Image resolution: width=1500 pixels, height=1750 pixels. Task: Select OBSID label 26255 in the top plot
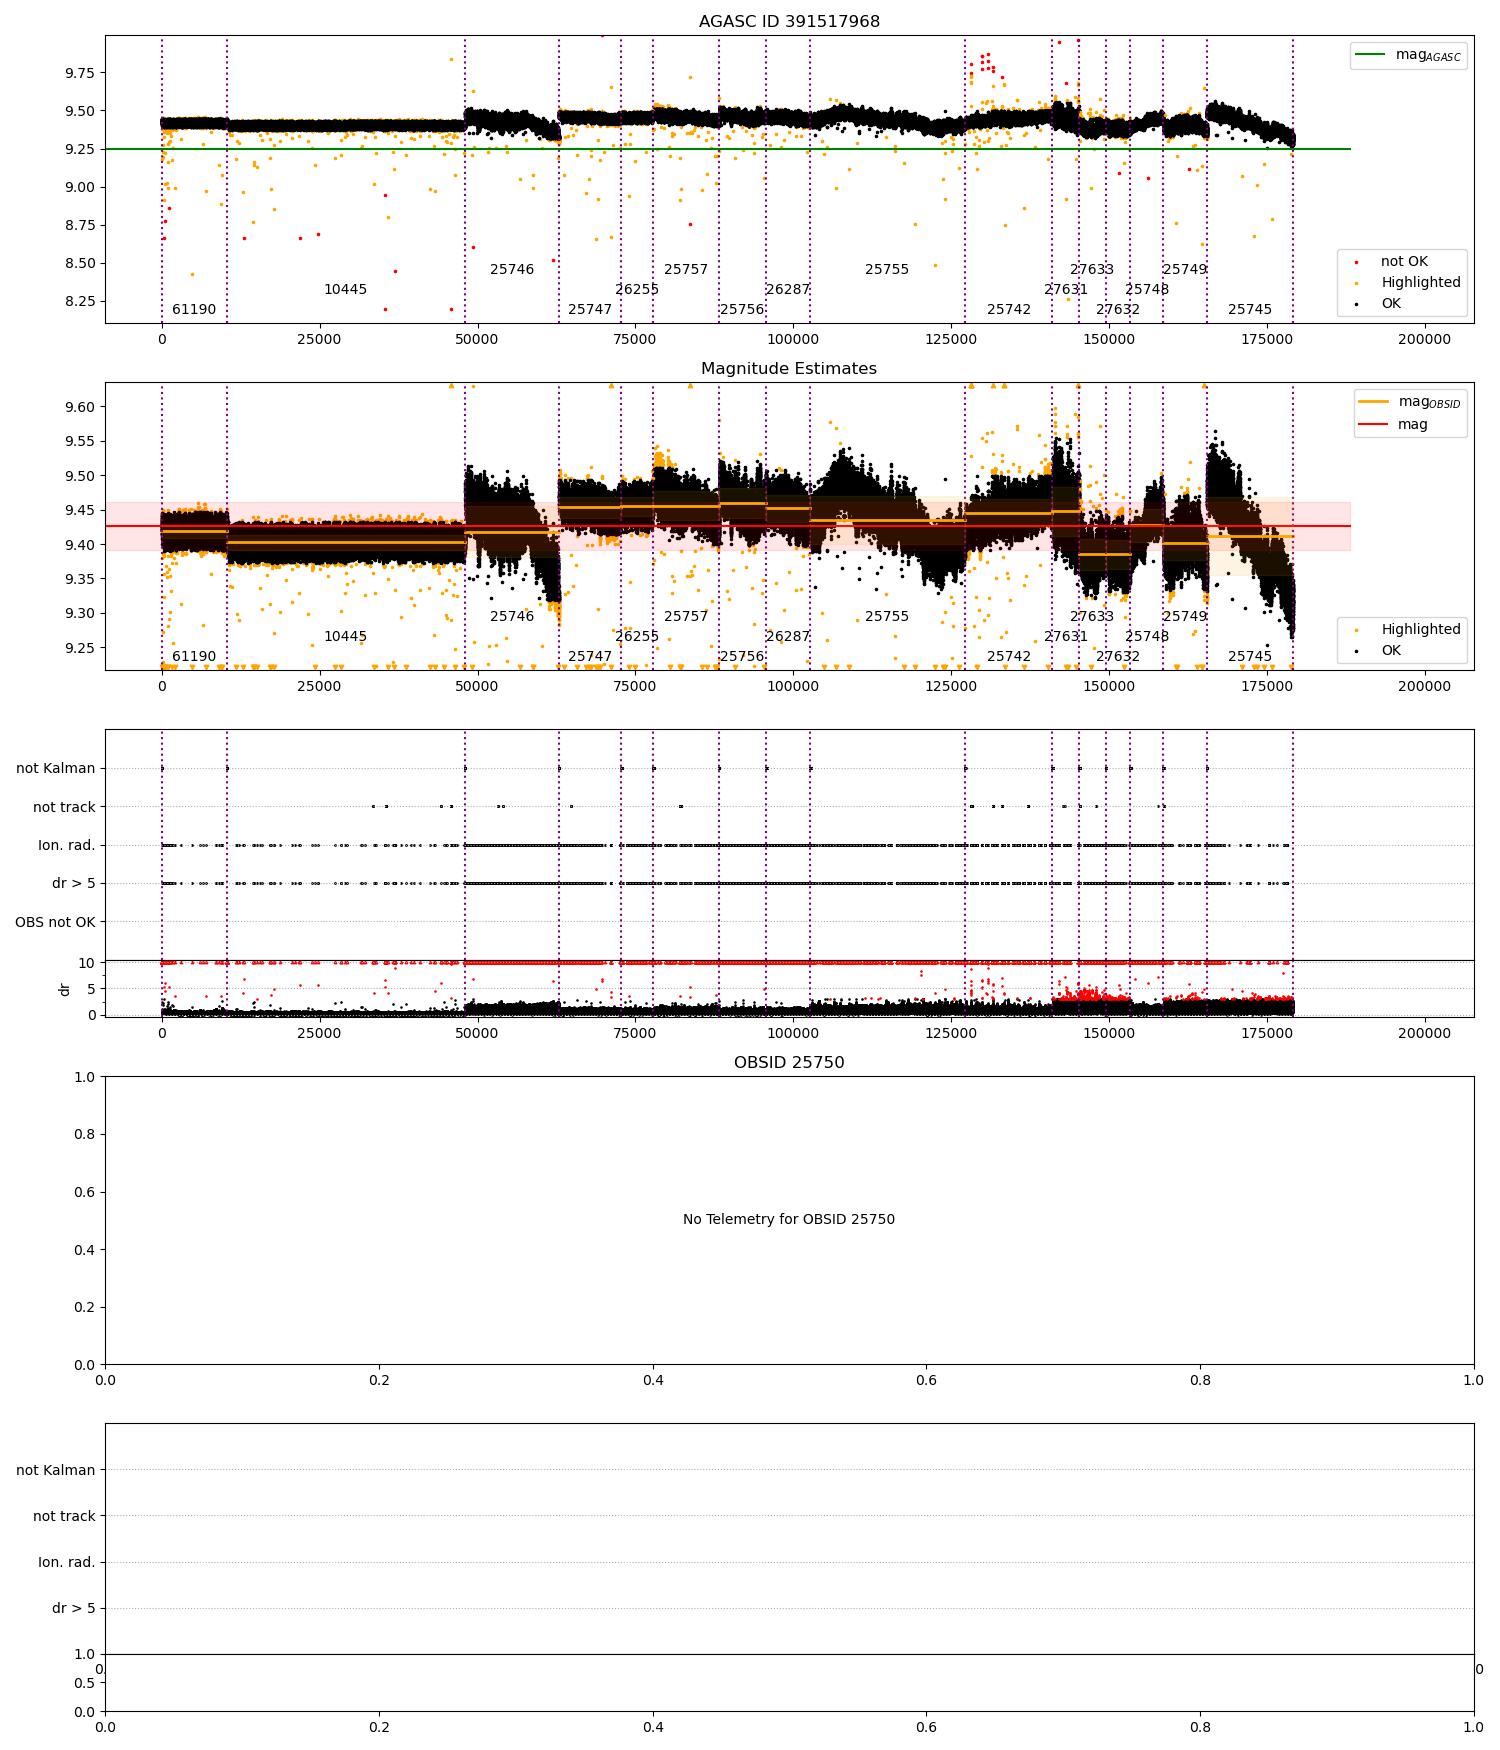point(637,290)
